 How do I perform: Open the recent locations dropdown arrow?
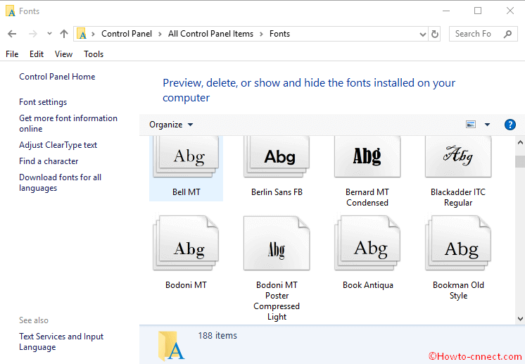(x=50, y=33)
